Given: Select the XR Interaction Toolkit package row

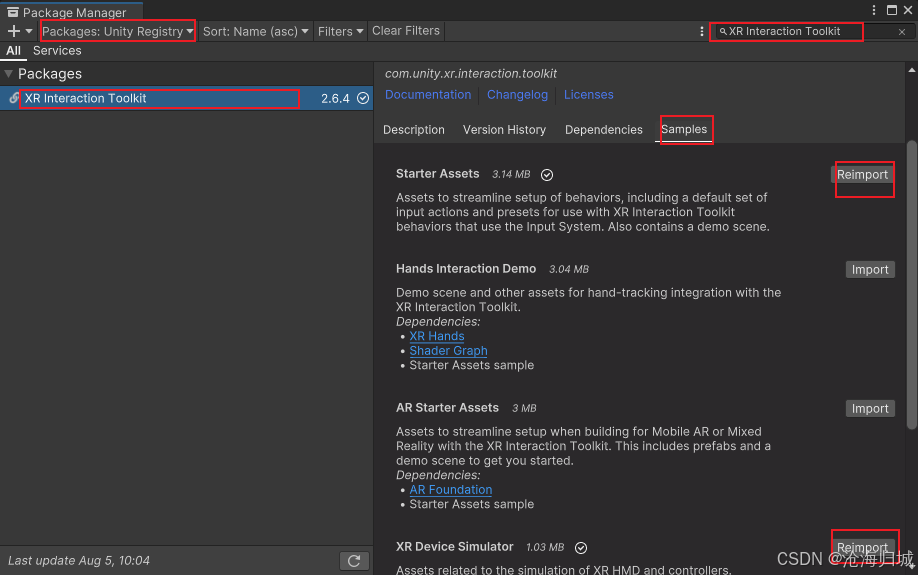Looking at the screenshot, I should [x=186, y=98].
